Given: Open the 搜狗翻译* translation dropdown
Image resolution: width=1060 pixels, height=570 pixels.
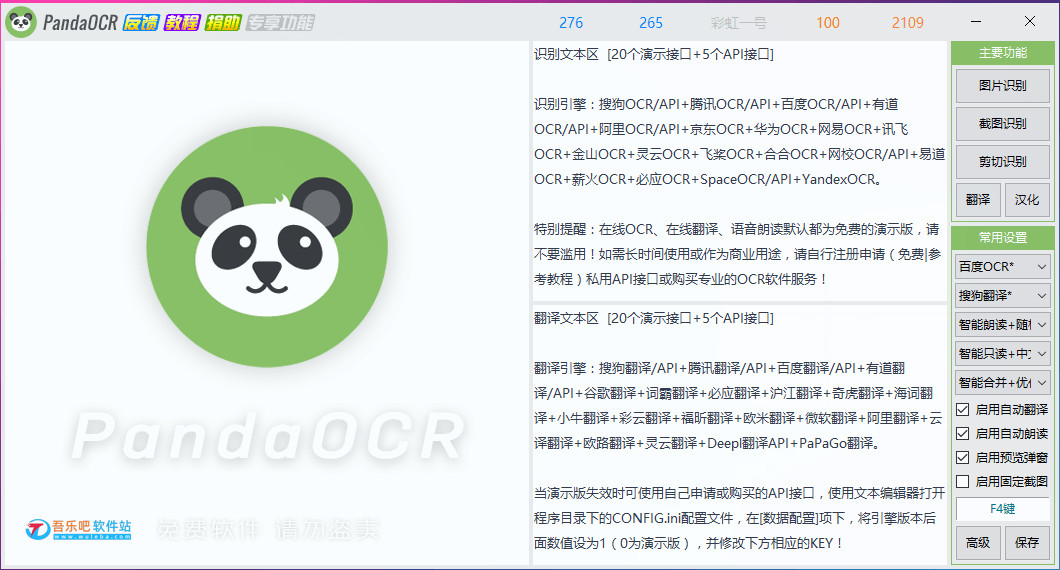Looking at the screenshot, I should [1003, 295].
